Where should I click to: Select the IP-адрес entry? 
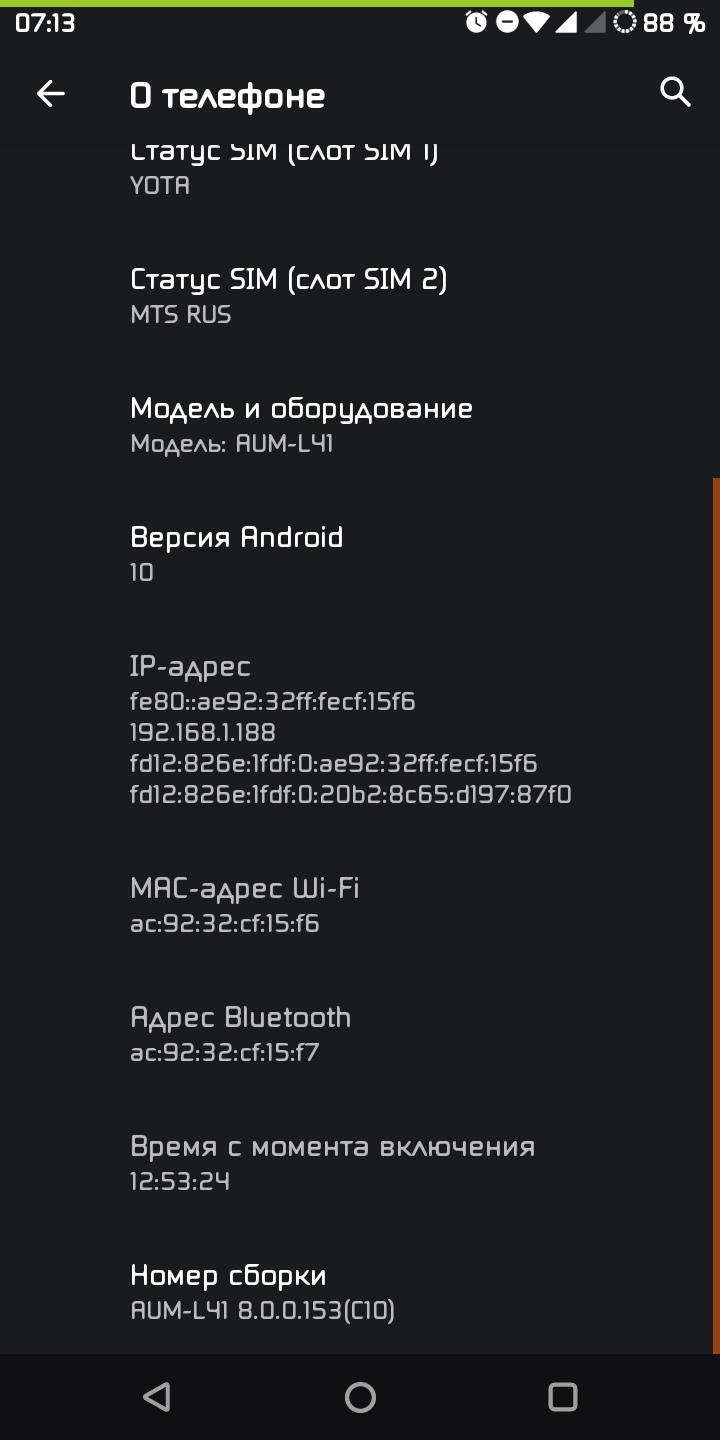[x=350, y=730]
